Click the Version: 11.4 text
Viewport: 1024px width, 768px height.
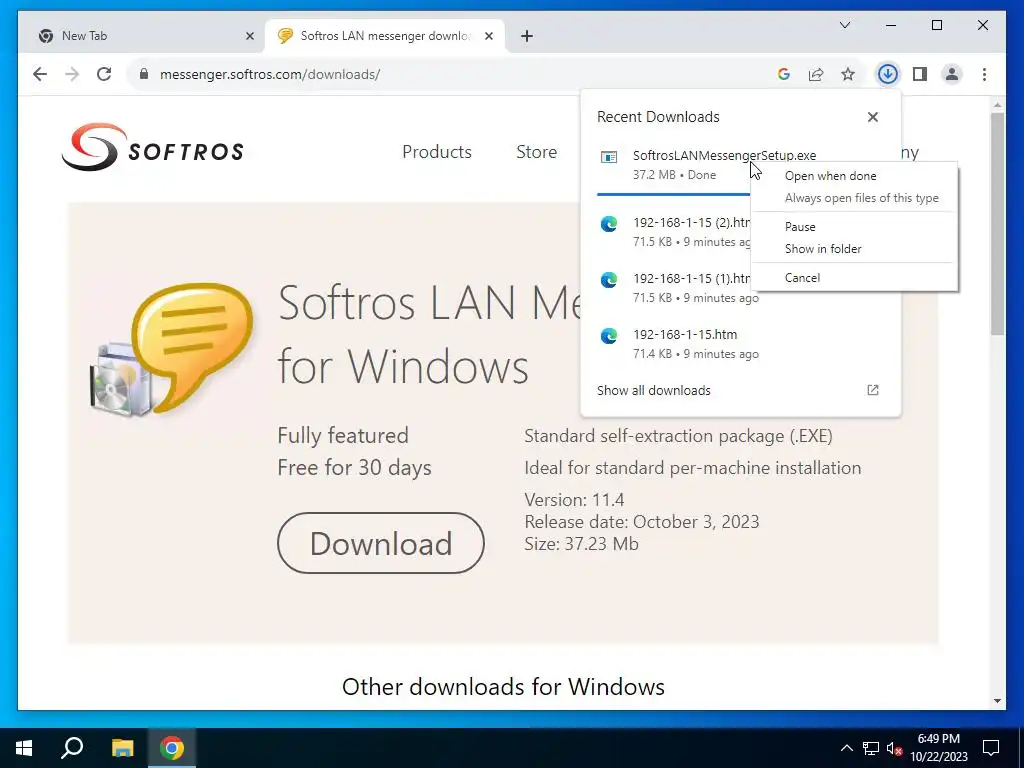(574, 500)
